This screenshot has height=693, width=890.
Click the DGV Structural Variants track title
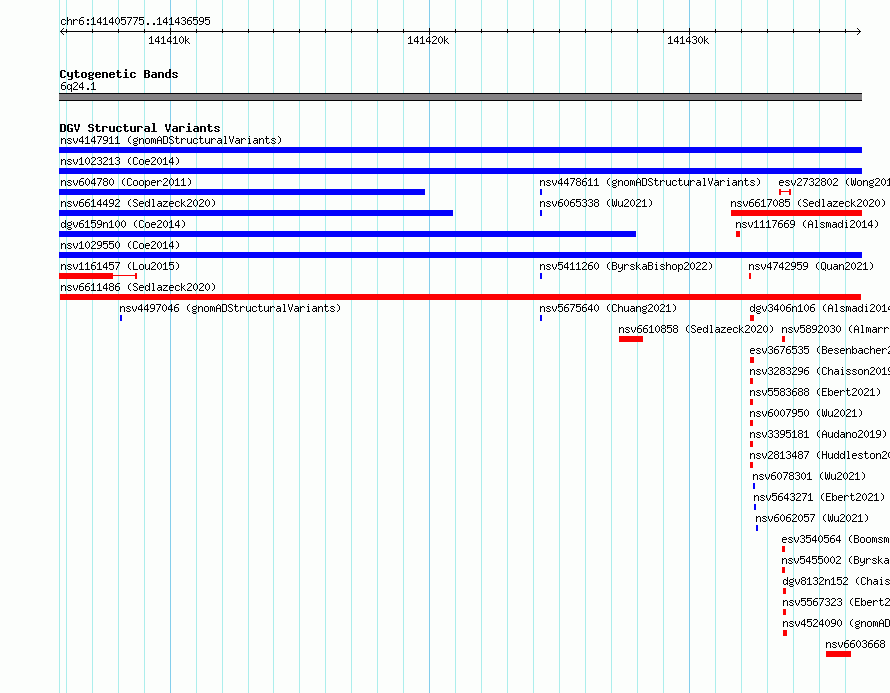tap(140, 128)
